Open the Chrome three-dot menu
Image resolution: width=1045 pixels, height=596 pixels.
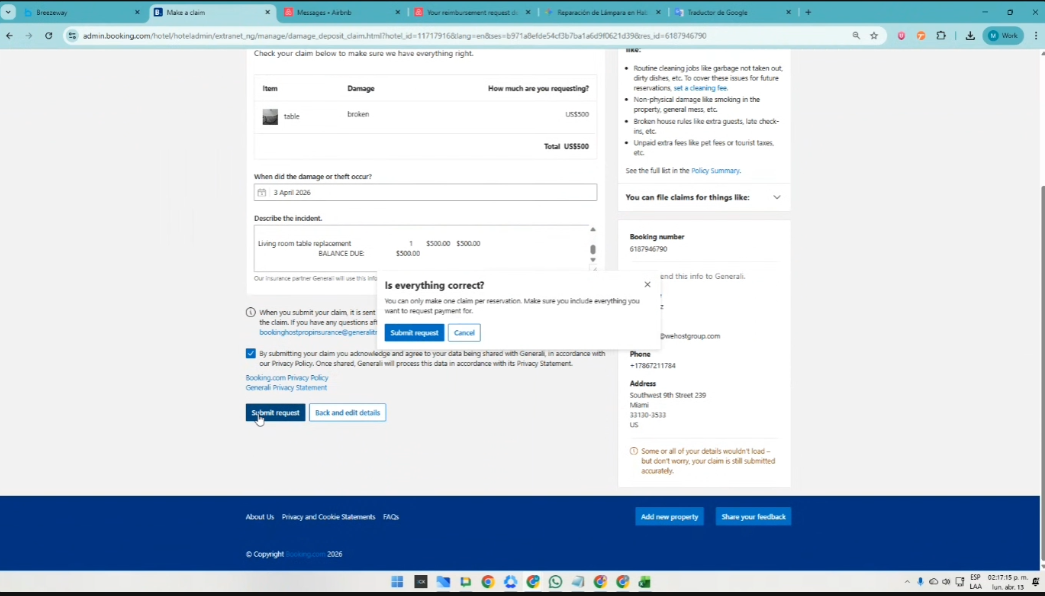(x=1036, y=36)
